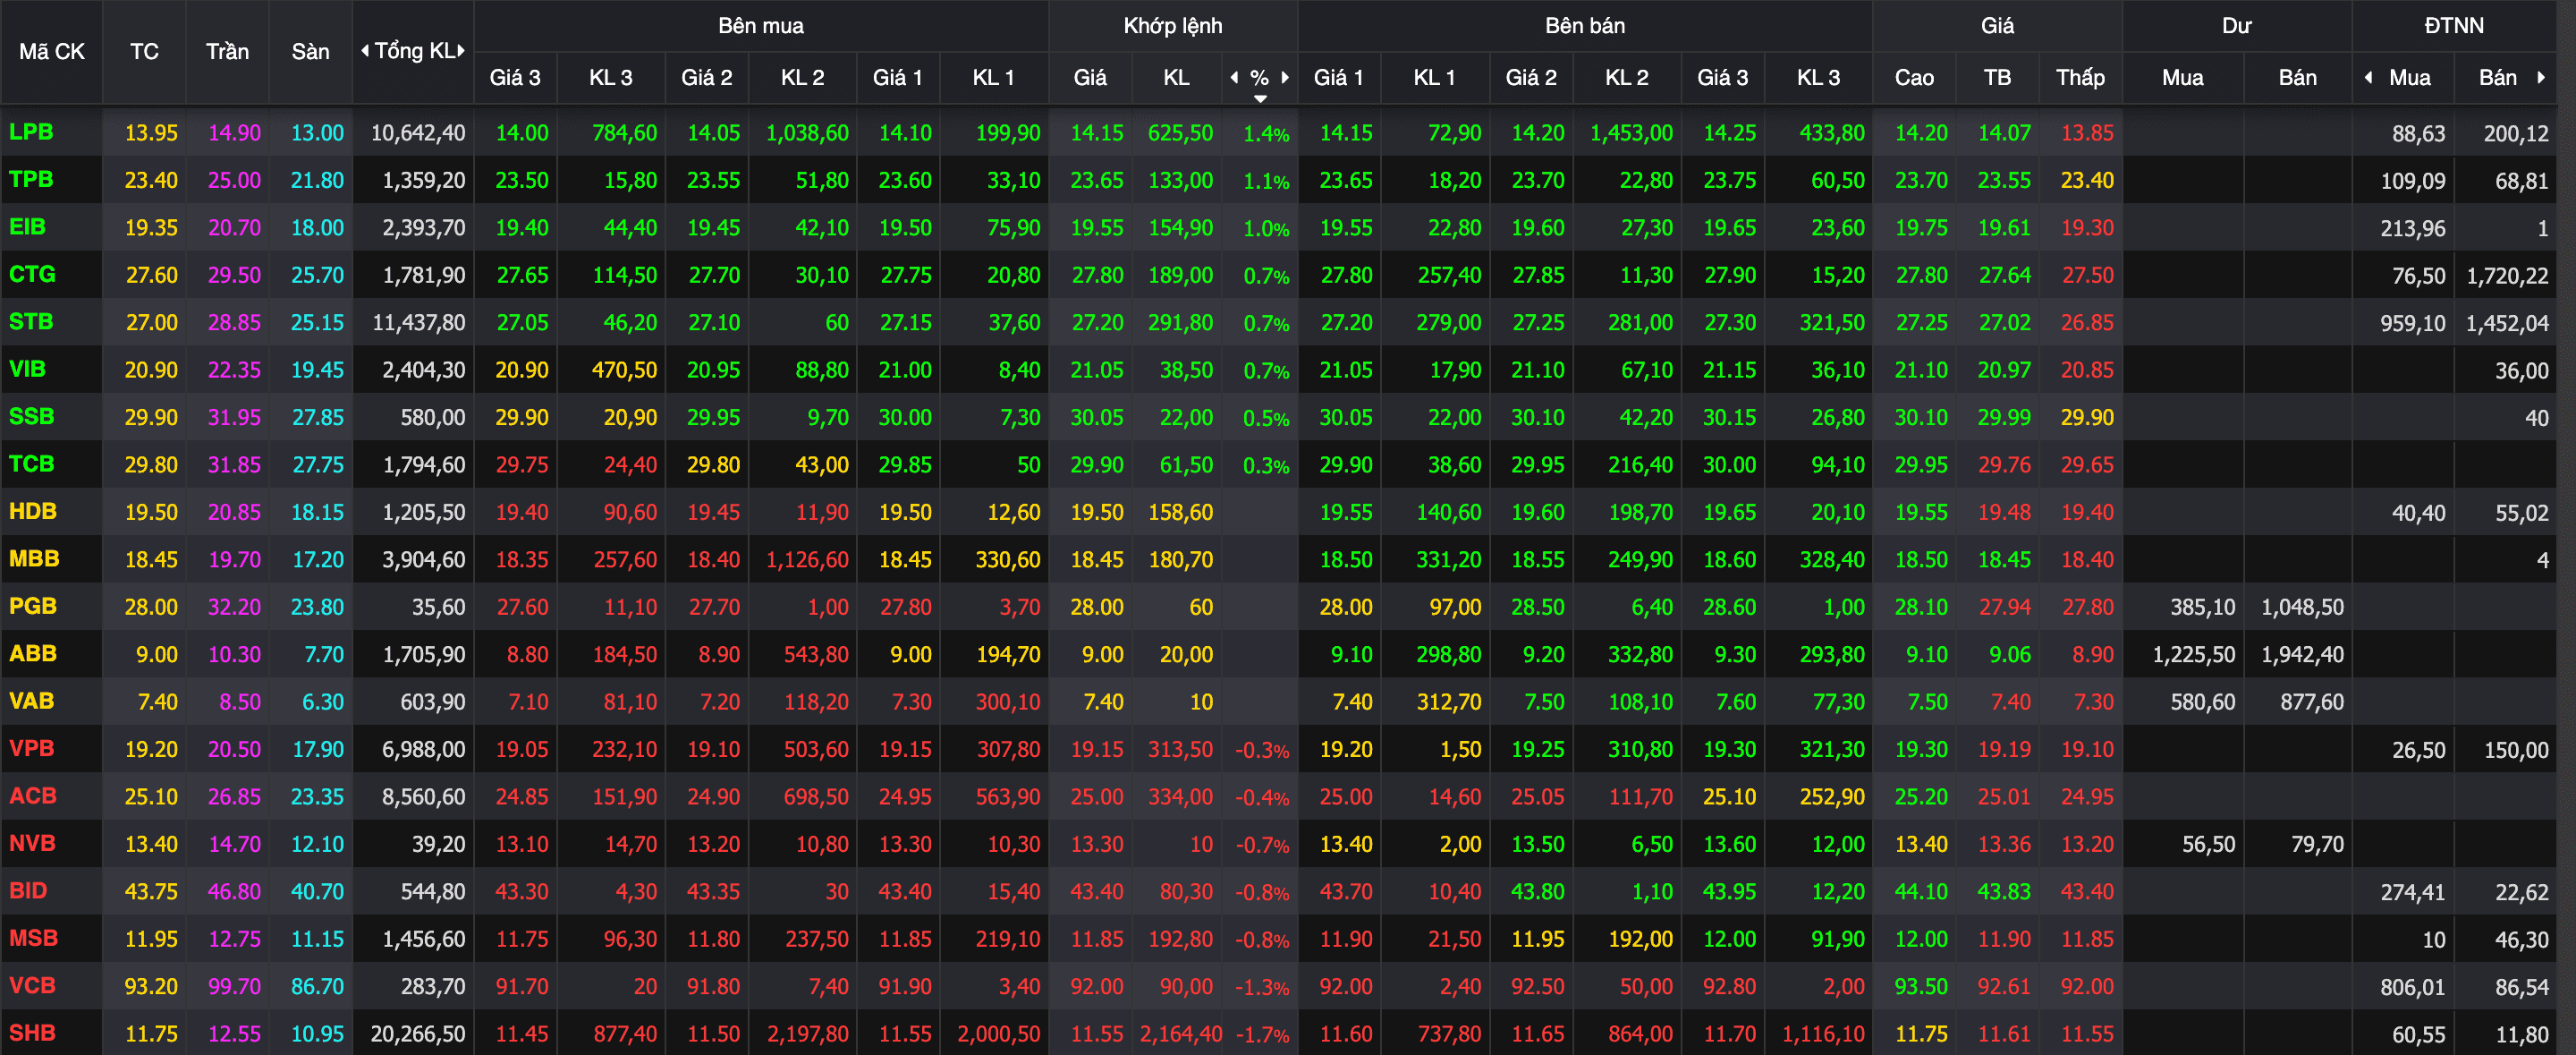
Task: Open the MSB stock symbol
Action: click(33, 938)
